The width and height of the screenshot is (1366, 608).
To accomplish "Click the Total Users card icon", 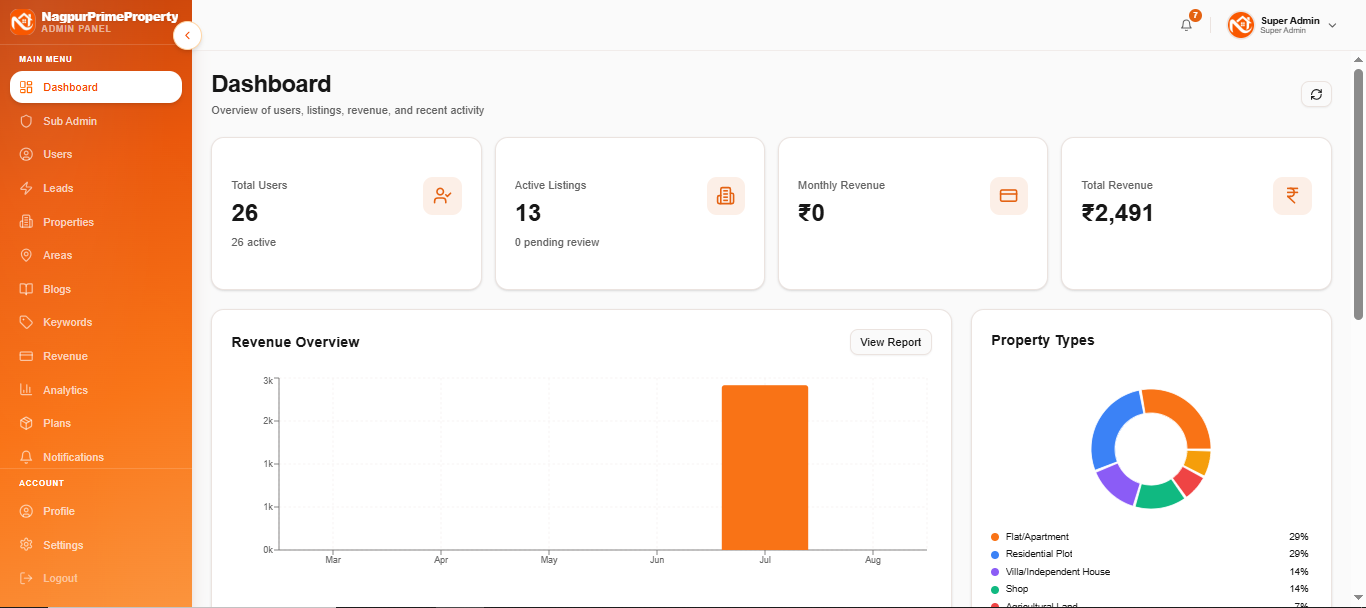I will [x=442, y=196].
